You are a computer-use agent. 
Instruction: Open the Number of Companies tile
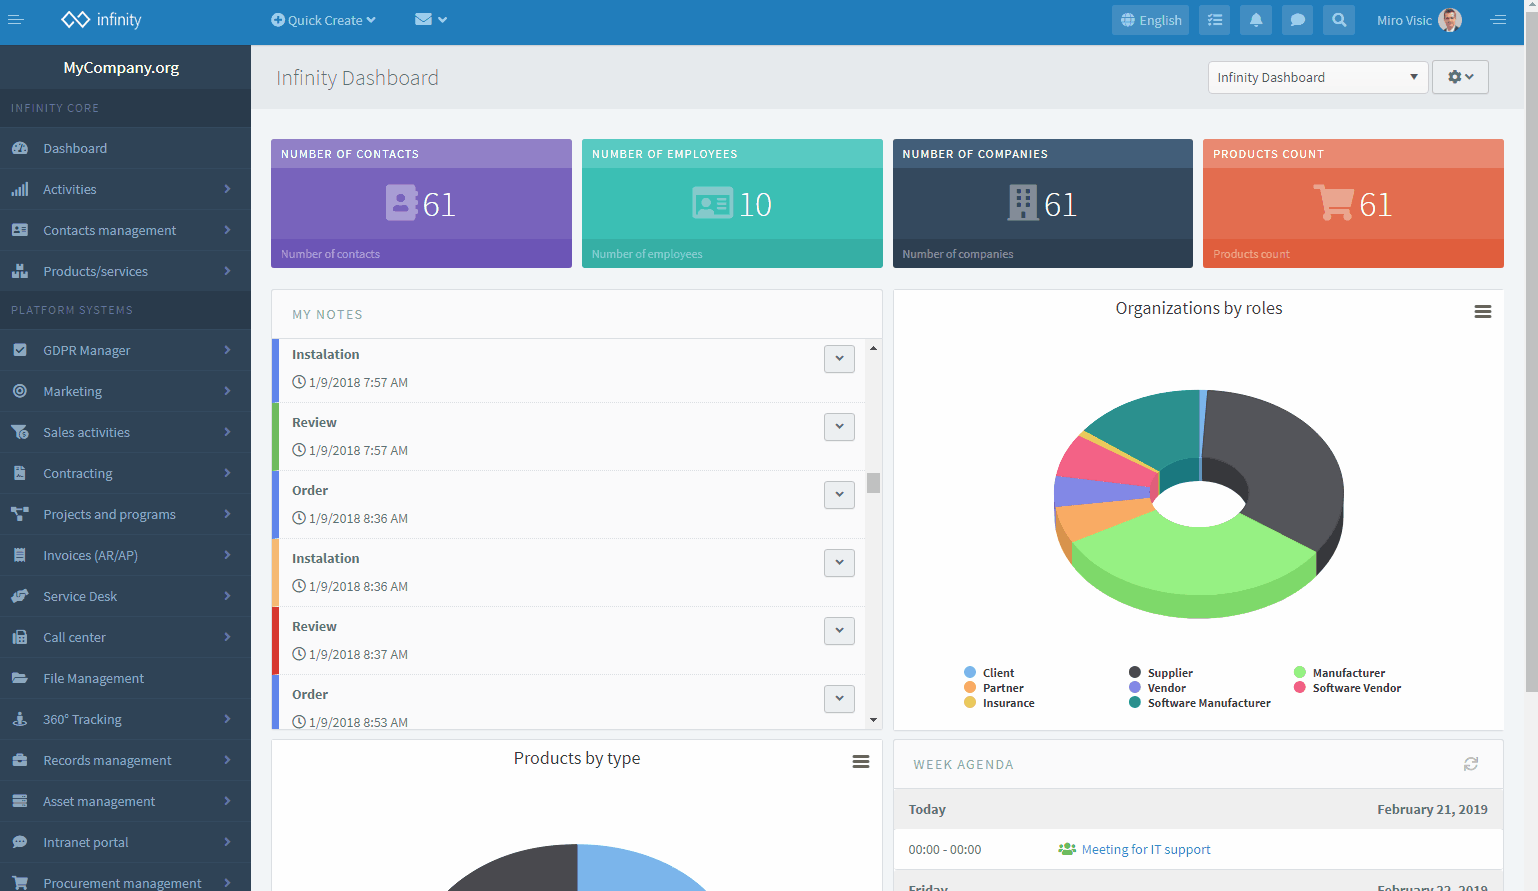tap(1042, 203)
